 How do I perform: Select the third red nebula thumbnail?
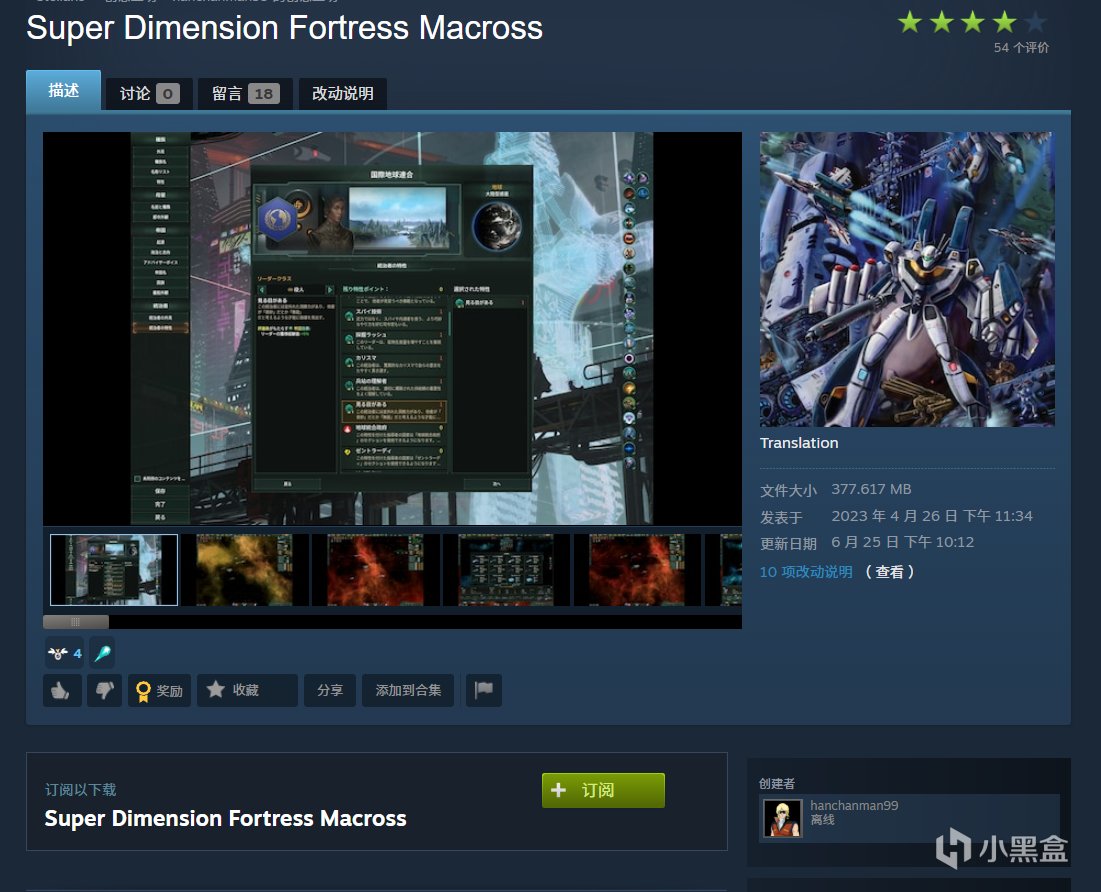pos(375,570)
